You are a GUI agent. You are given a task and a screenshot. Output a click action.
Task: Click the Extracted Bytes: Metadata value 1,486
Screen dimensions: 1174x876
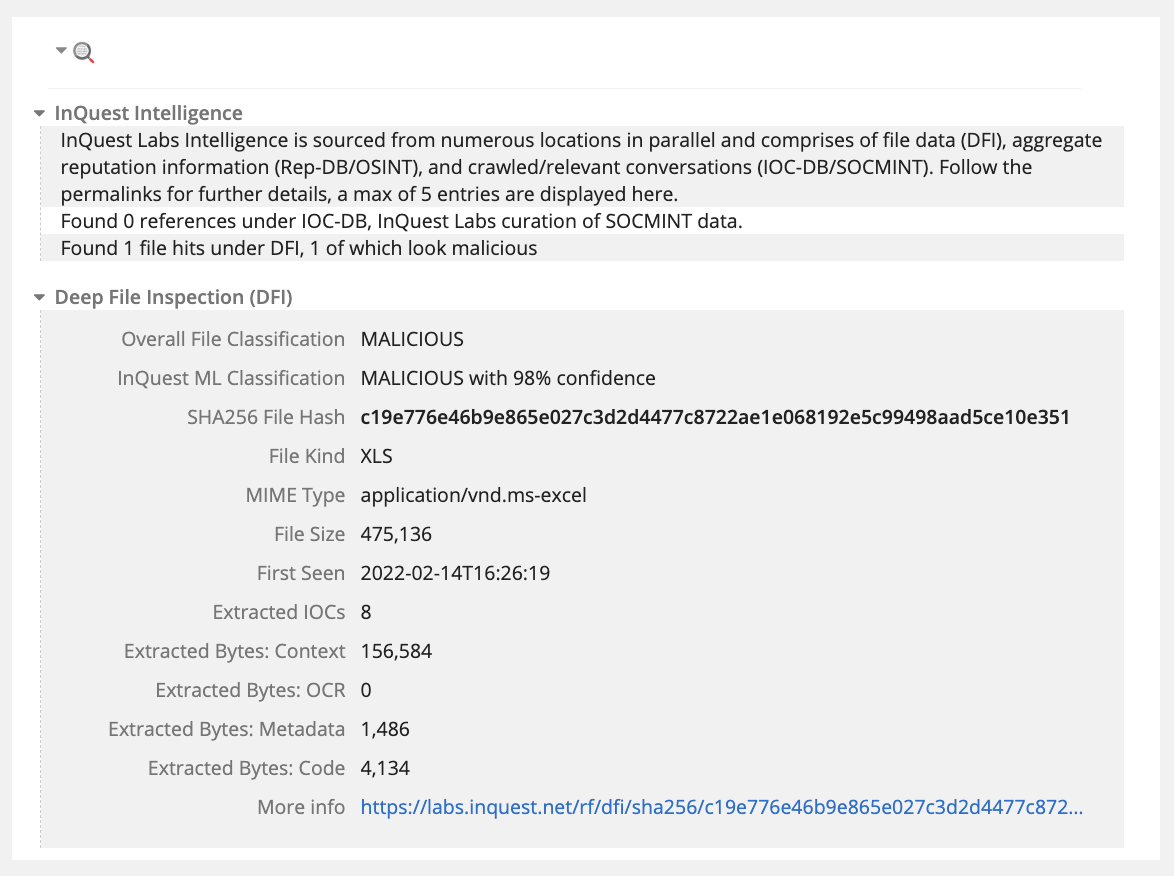385,729
